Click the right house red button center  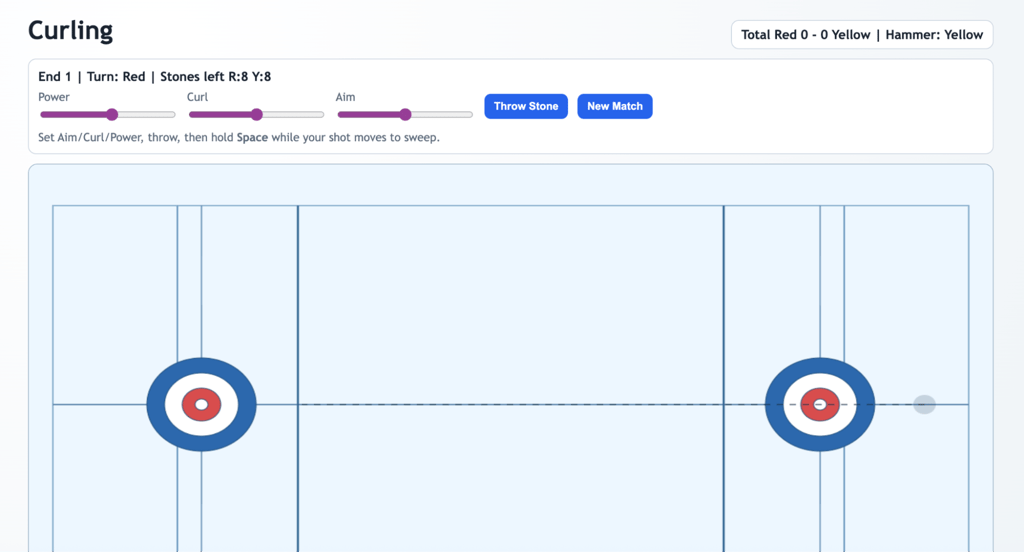pyautogui.click(x=820, y=404)
